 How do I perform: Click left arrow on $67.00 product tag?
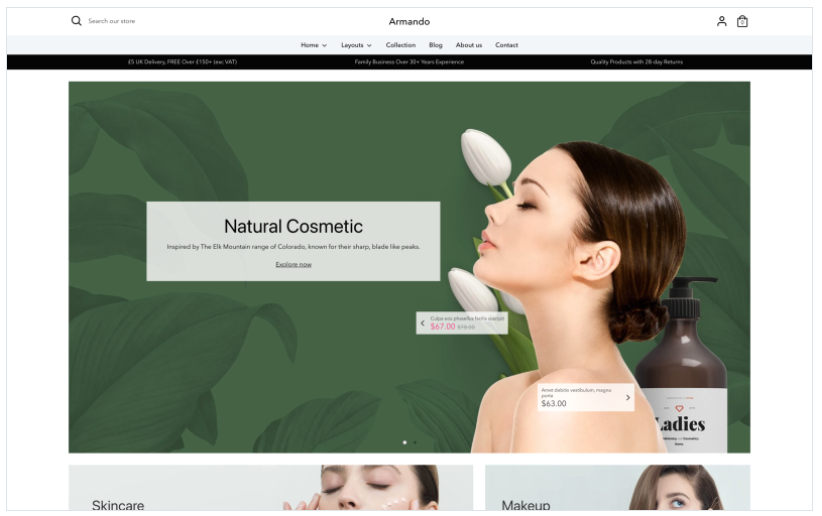click(x=422, y=323)
